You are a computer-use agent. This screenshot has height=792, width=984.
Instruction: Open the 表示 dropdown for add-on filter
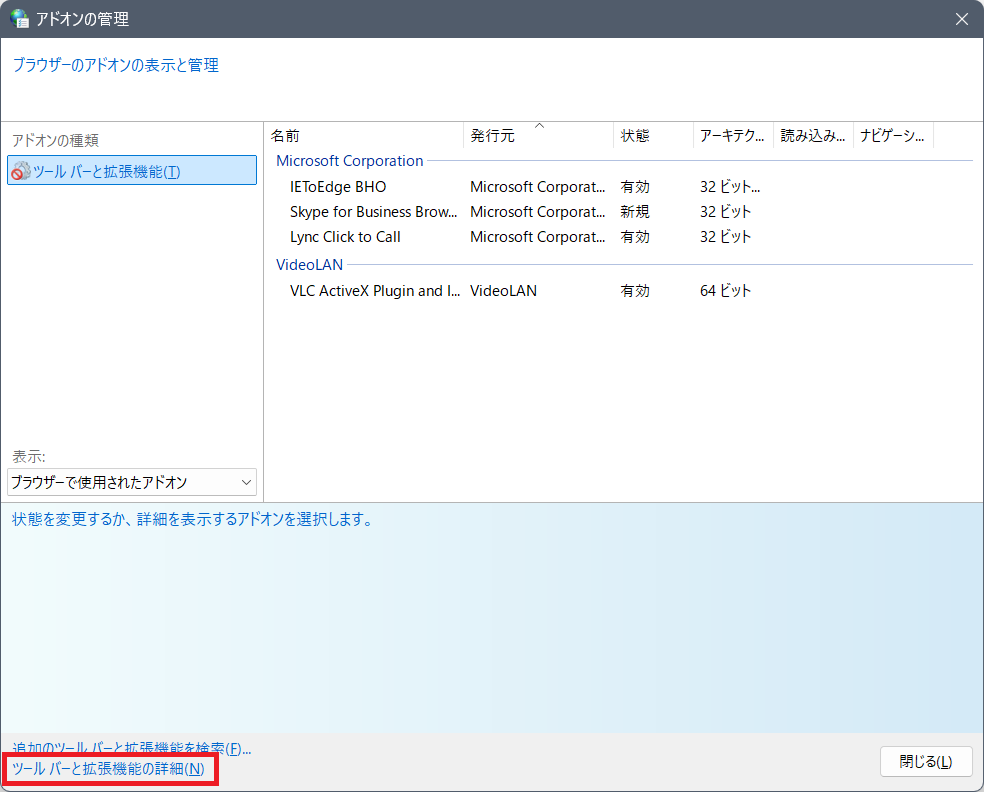132,482
